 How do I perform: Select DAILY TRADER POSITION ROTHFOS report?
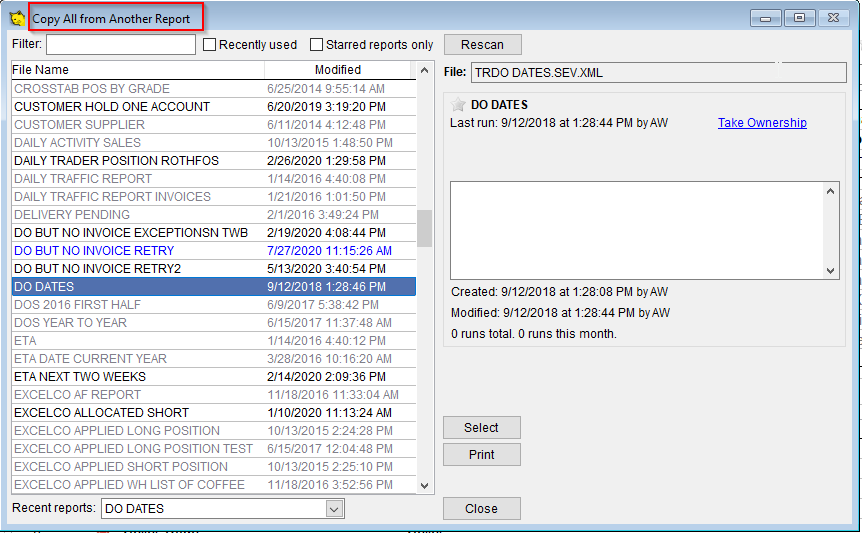pyautogui.click(x=214, y=160)
